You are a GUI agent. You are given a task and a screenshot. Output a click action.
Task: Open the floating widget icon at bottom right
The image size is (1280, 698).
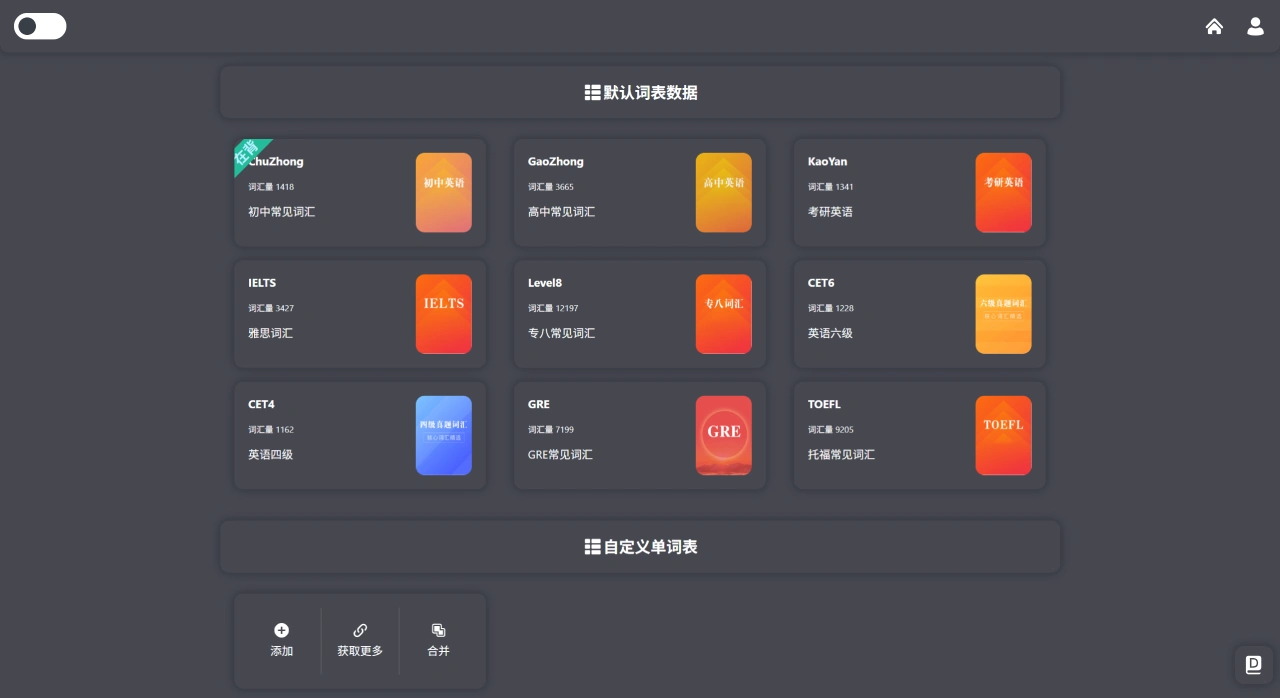click(1252, 664)
